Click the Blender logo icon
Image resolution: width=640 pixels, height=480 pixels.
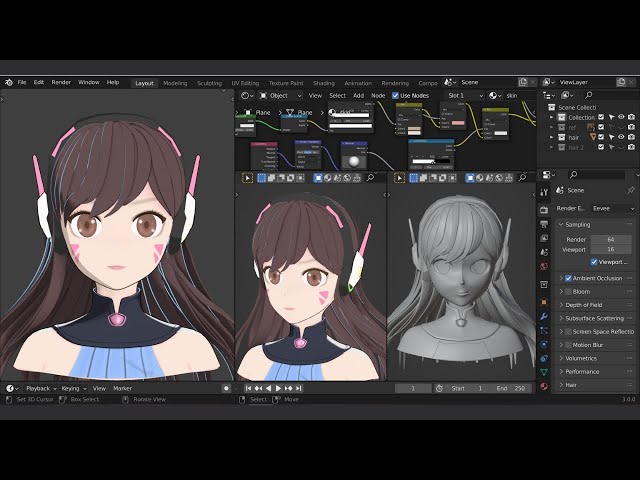tap(9, 82)
